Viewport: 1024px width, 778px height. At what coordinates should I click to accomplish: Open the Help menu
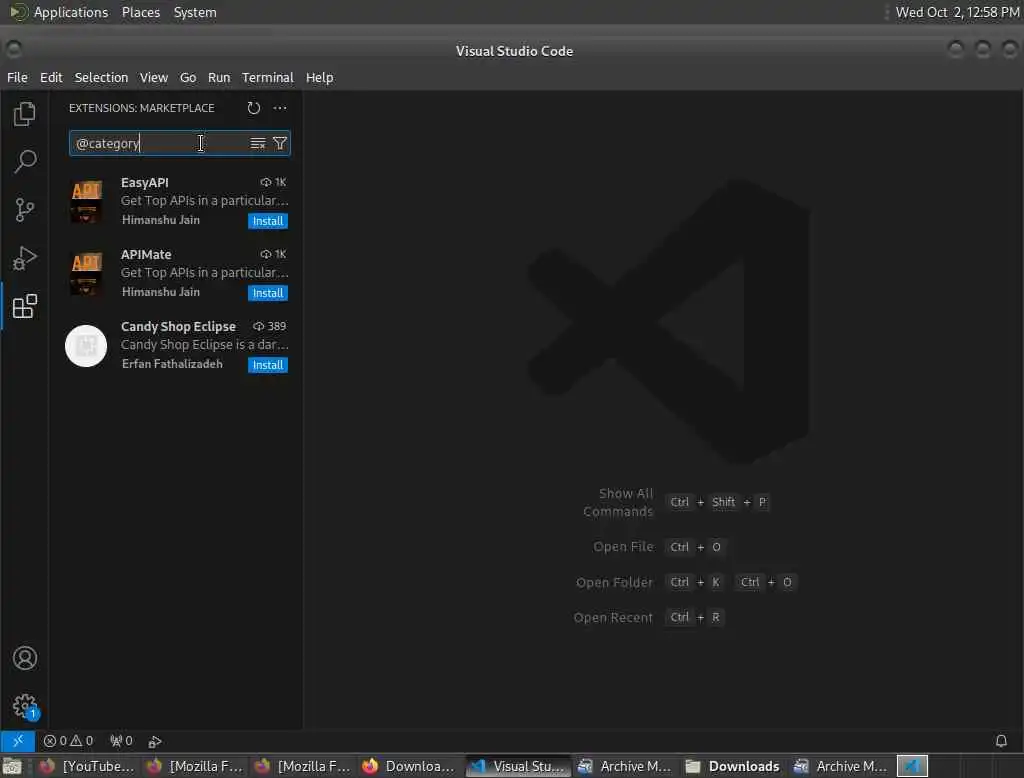coord(319,77)
